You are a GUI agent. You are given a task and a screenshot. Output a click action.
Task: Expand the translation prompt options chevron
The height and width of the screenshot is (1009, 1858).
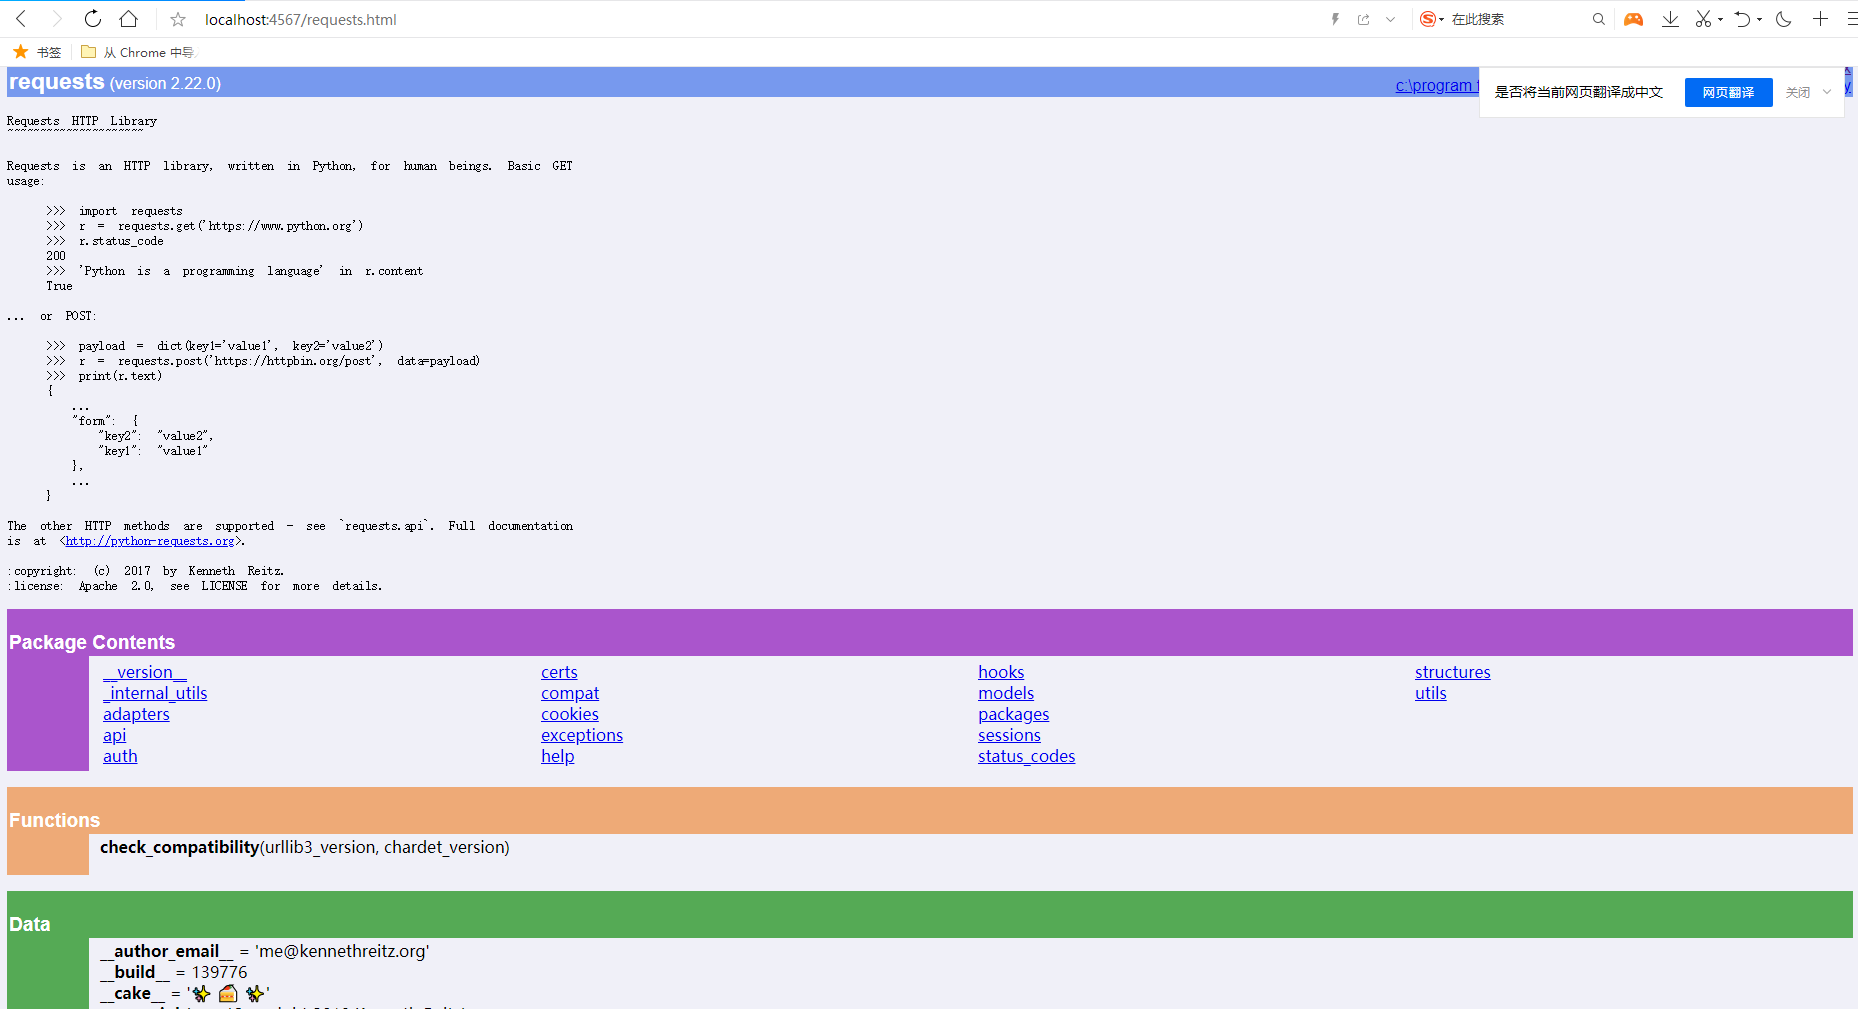pyautogui.click(x=1827, y=92)
